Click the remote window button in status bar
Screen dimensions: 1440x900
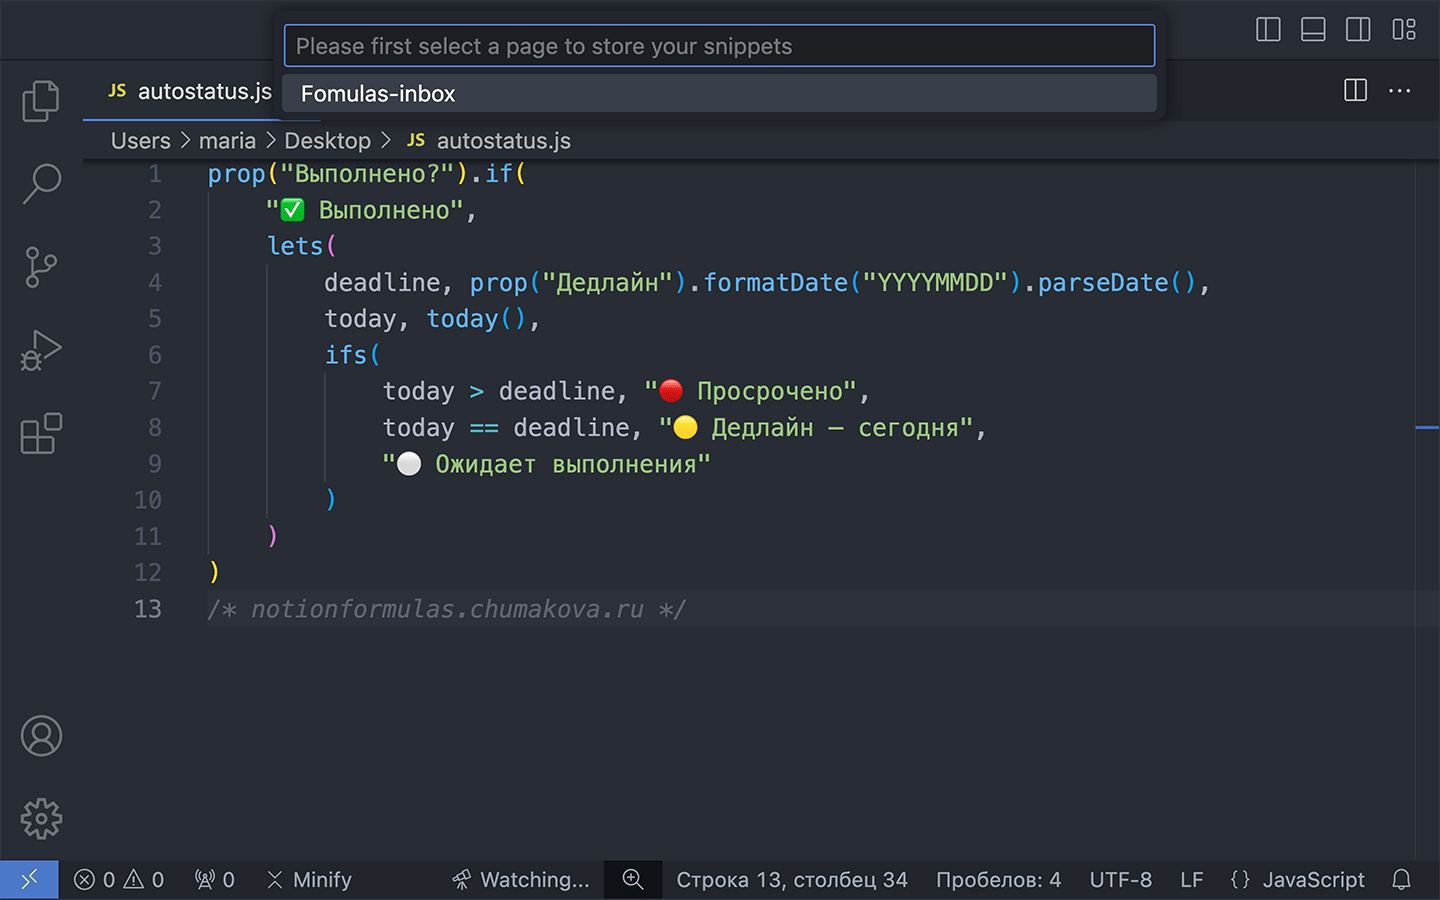point(29,880)
